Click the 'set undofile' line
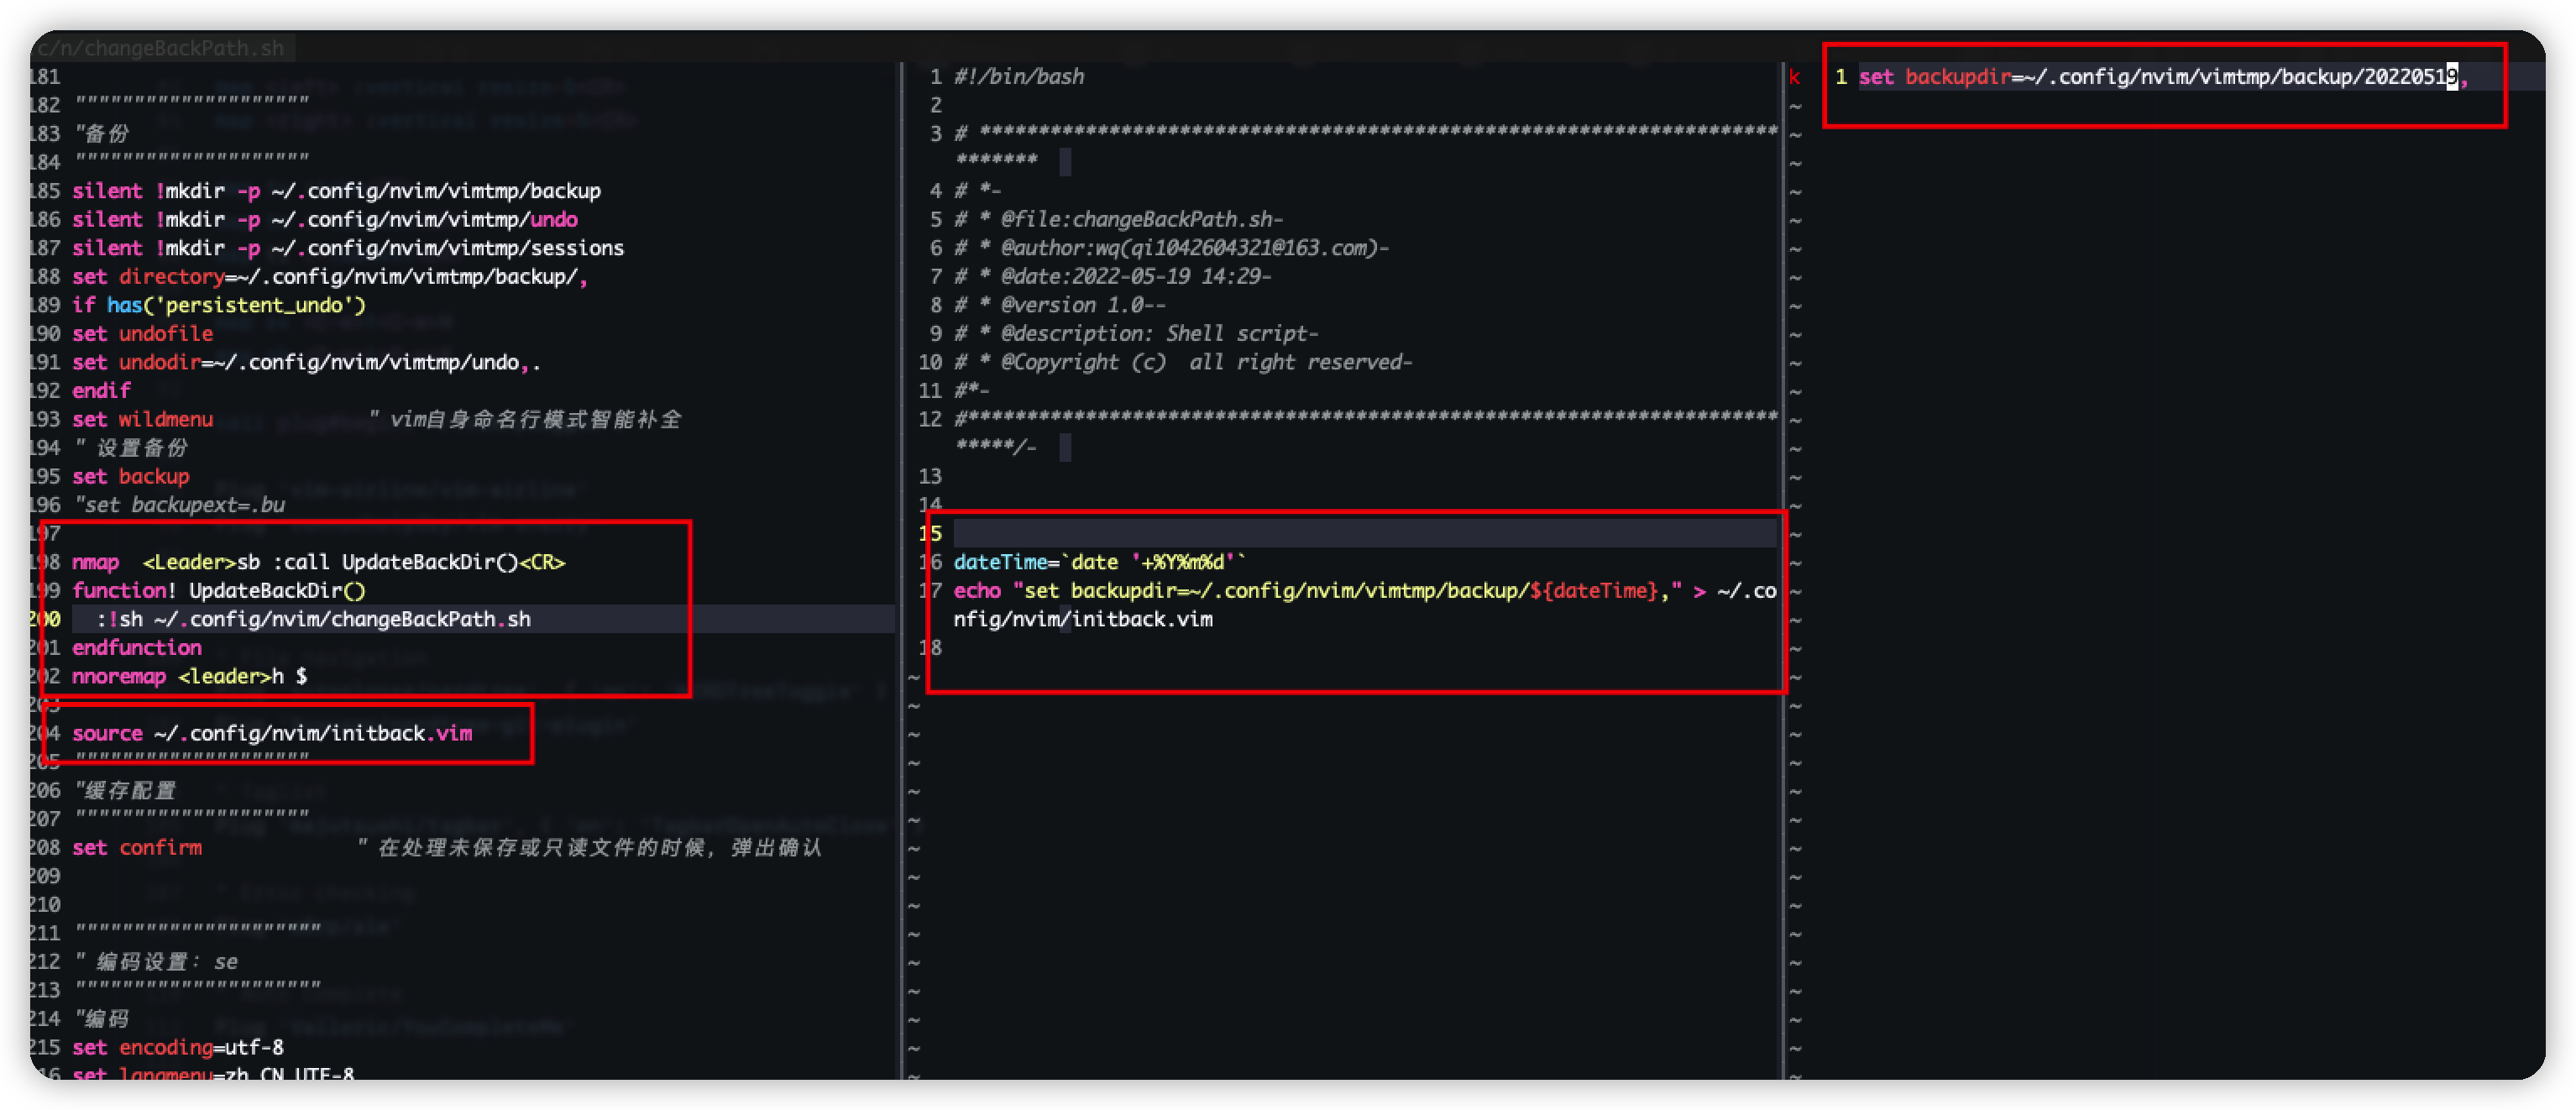This screenshot has width=2576, height=1110. (142, 333)
